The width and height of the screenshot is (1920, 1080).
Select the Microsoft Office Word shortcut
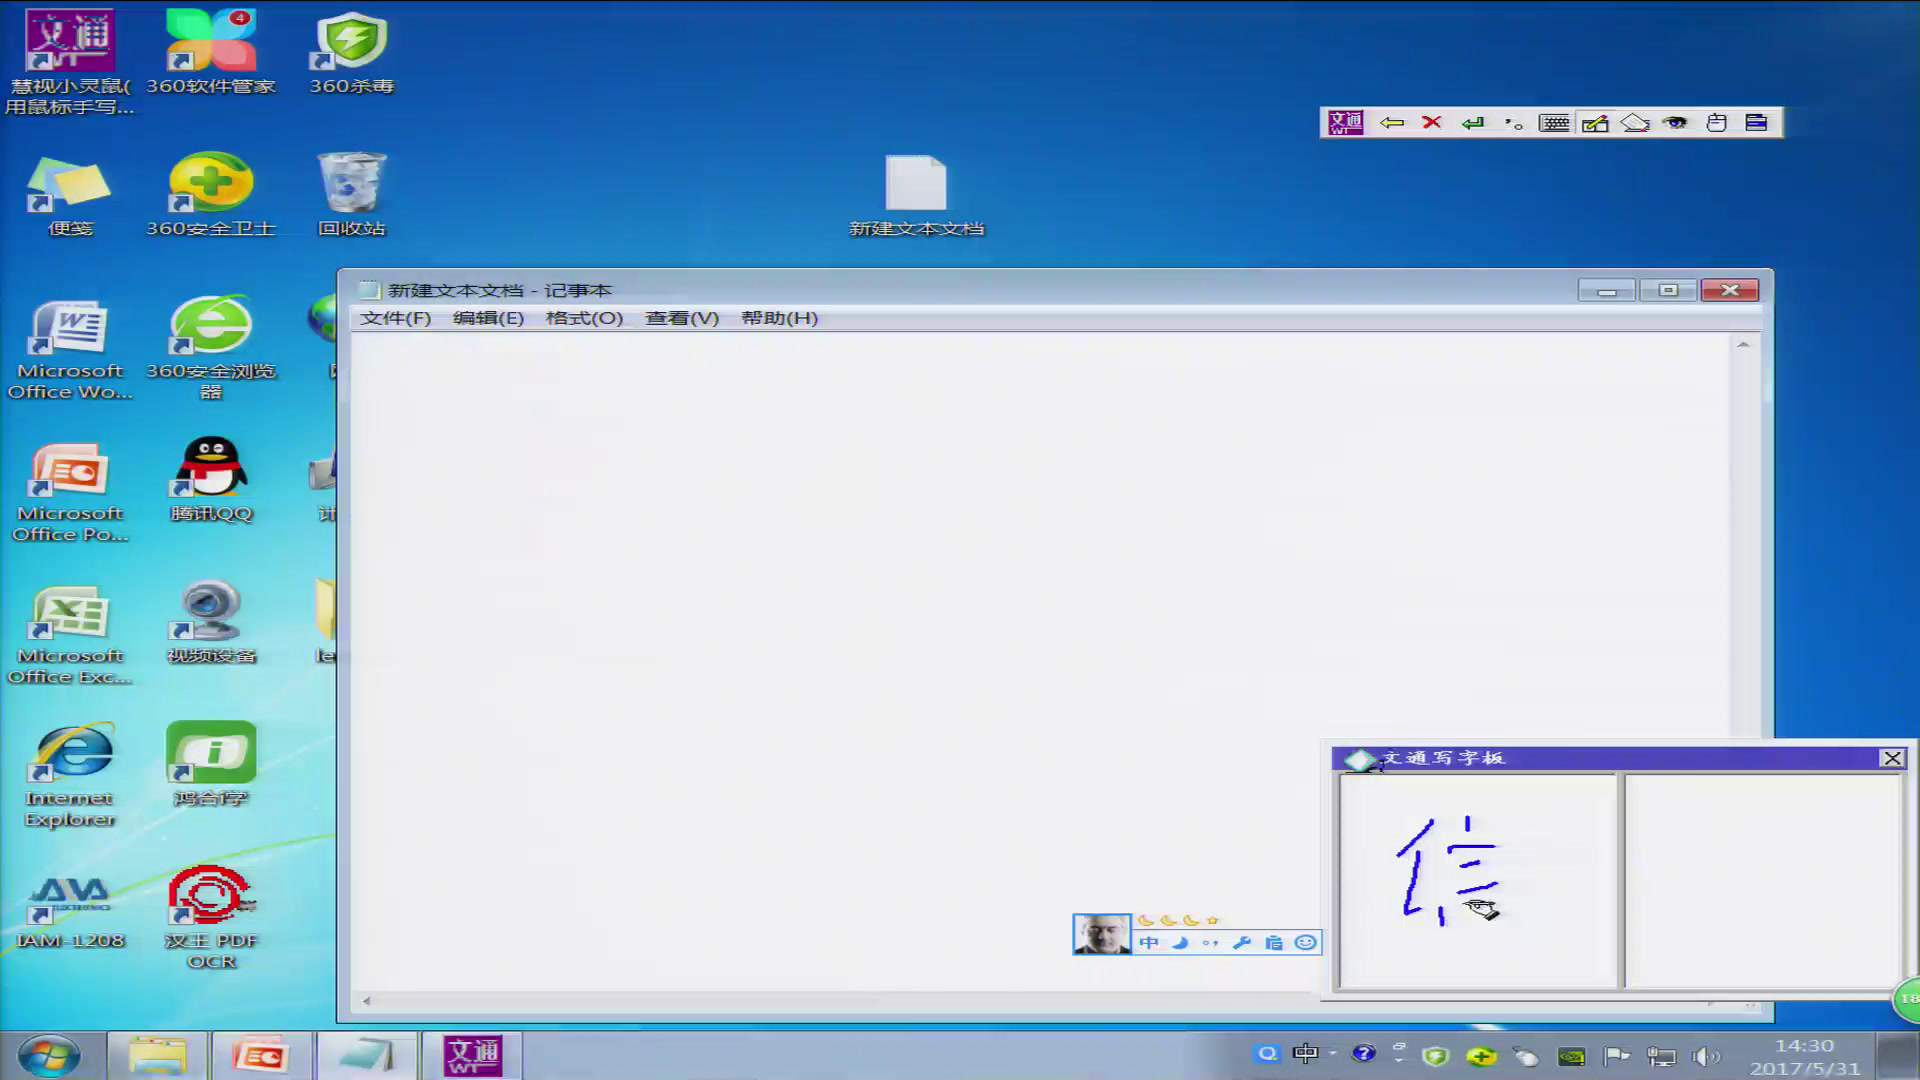click(x=70, y=350)
